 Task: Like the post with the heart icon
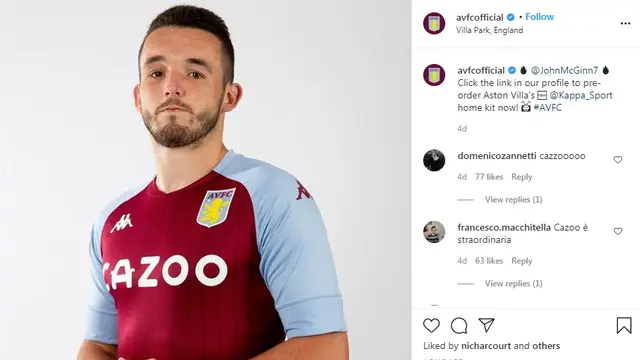(431, 325)
